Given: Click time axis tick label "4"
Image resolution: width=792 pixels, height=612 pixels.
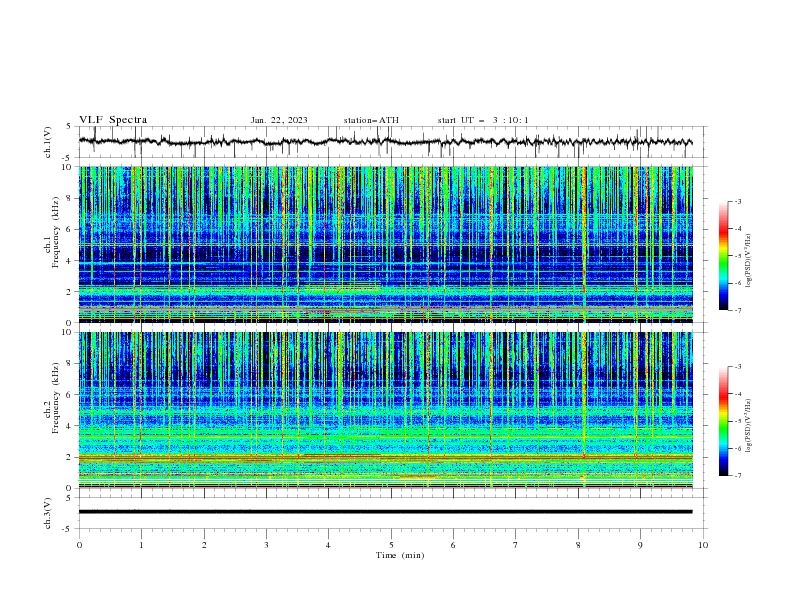Looking at the screenshot, I should coord(328,545).
